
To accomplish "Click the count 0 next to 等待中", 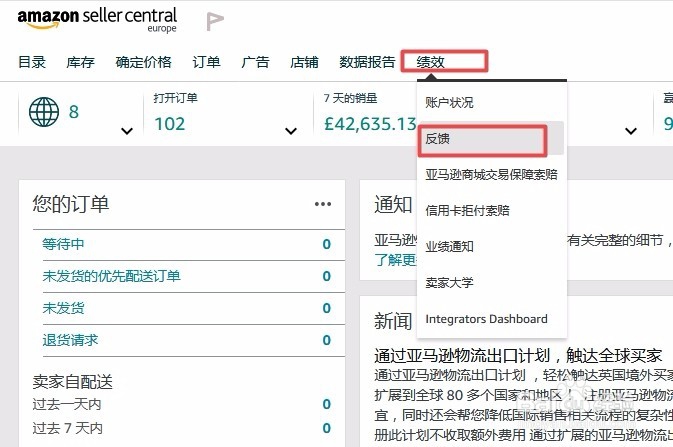I will click(x=327, y=244).
